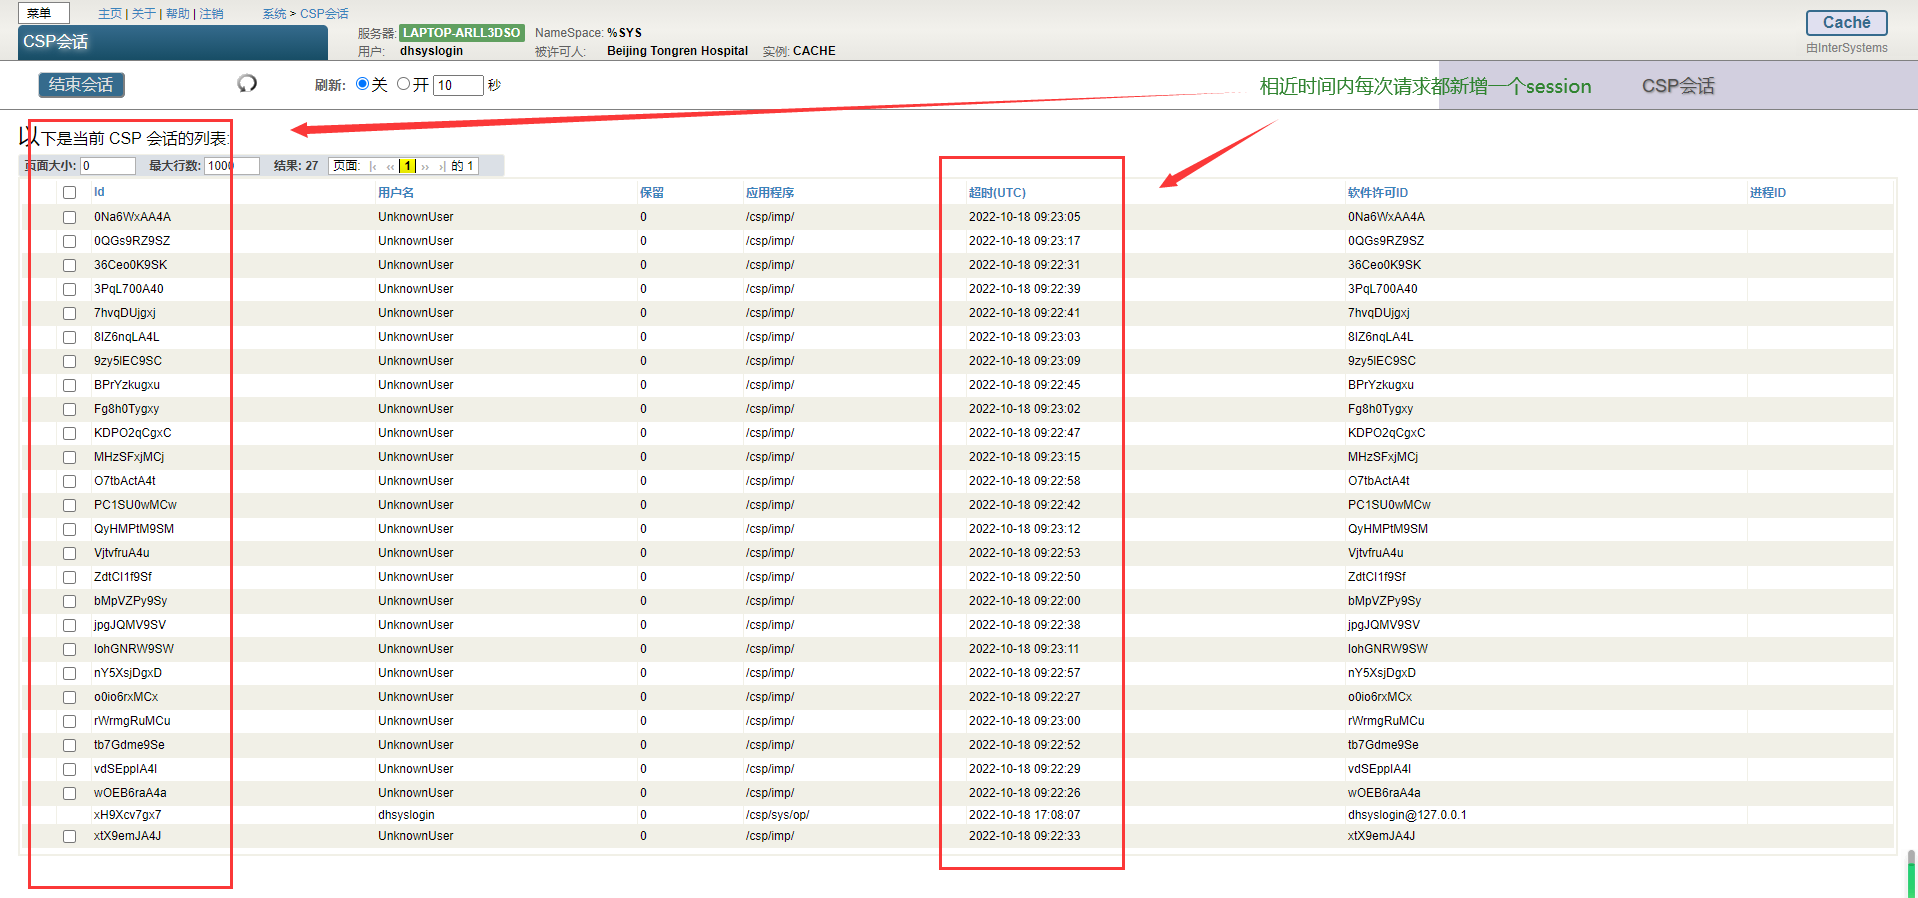This screenshot has width=1918, height=898.
Task: Go to previous page using double-left arrow
Action: click(x=390, y=166)
